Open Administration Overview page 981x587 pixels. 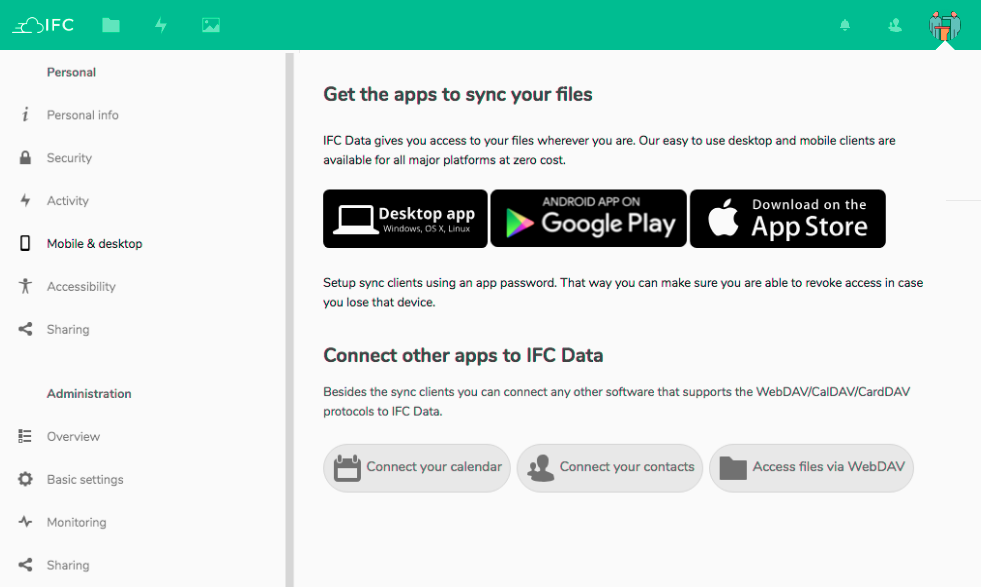pos(73,437)
